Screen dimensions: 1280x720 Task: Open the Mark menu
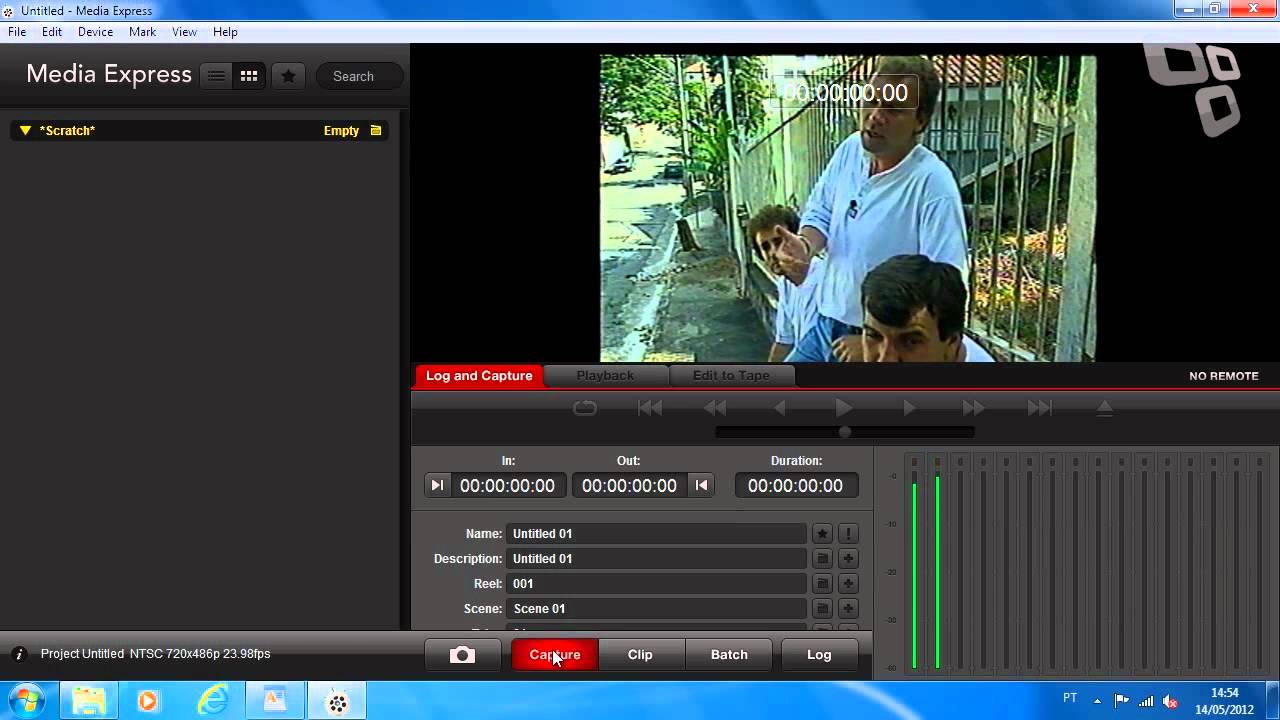[x=142, y=32]
